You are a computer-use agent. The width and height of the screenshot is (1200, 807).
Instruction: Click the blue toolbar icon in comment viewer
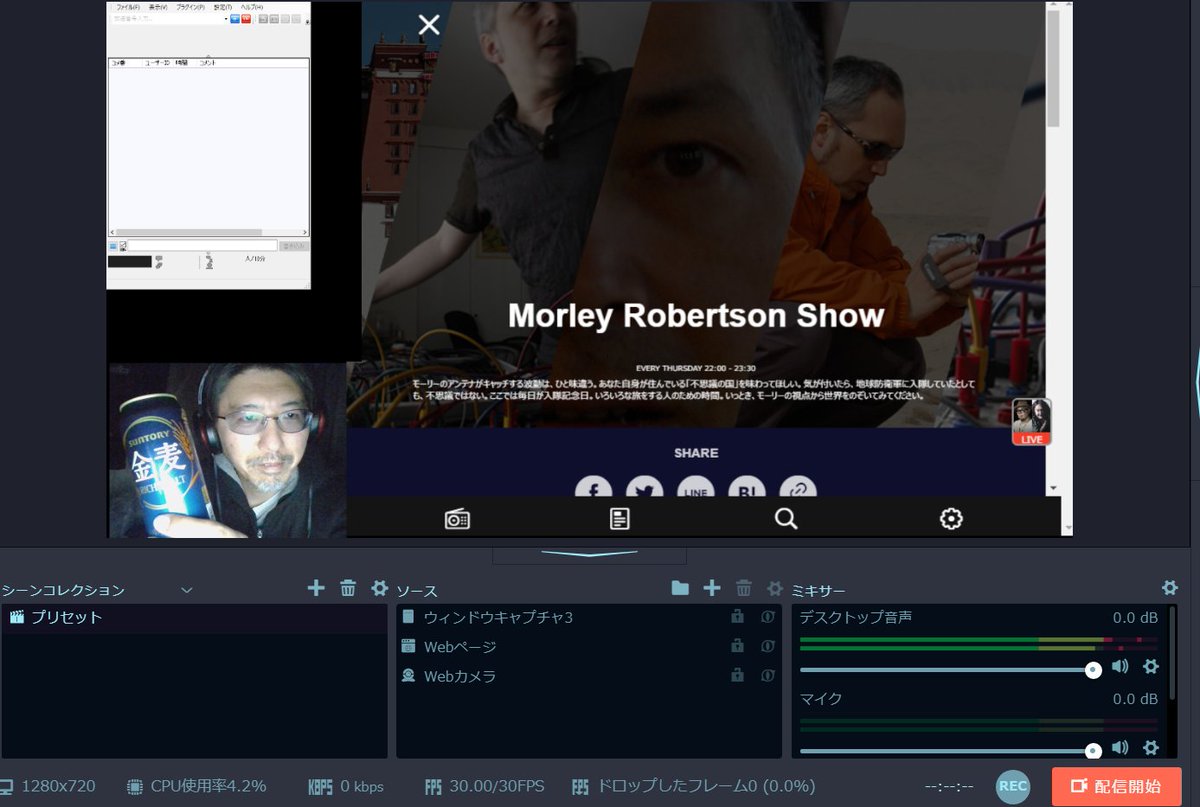[x=235, y=18]
